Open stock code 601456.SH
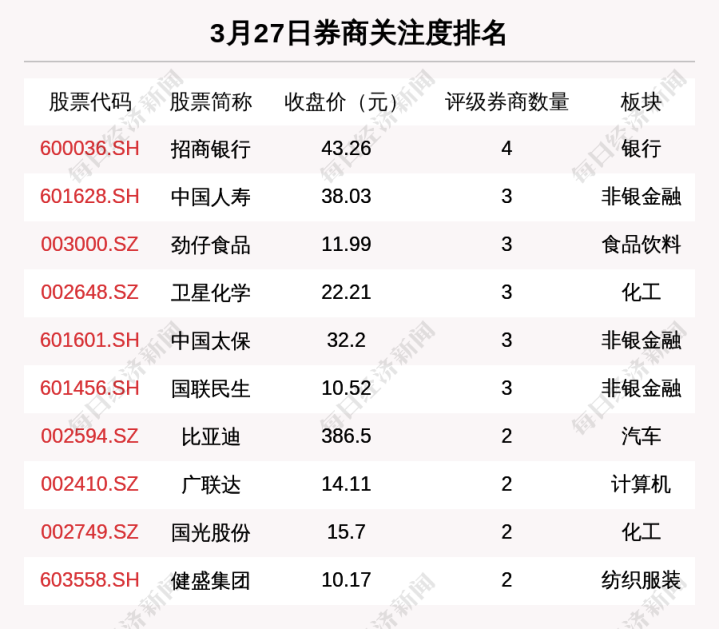The image size is (719, 629). click(x=90, y=388)
